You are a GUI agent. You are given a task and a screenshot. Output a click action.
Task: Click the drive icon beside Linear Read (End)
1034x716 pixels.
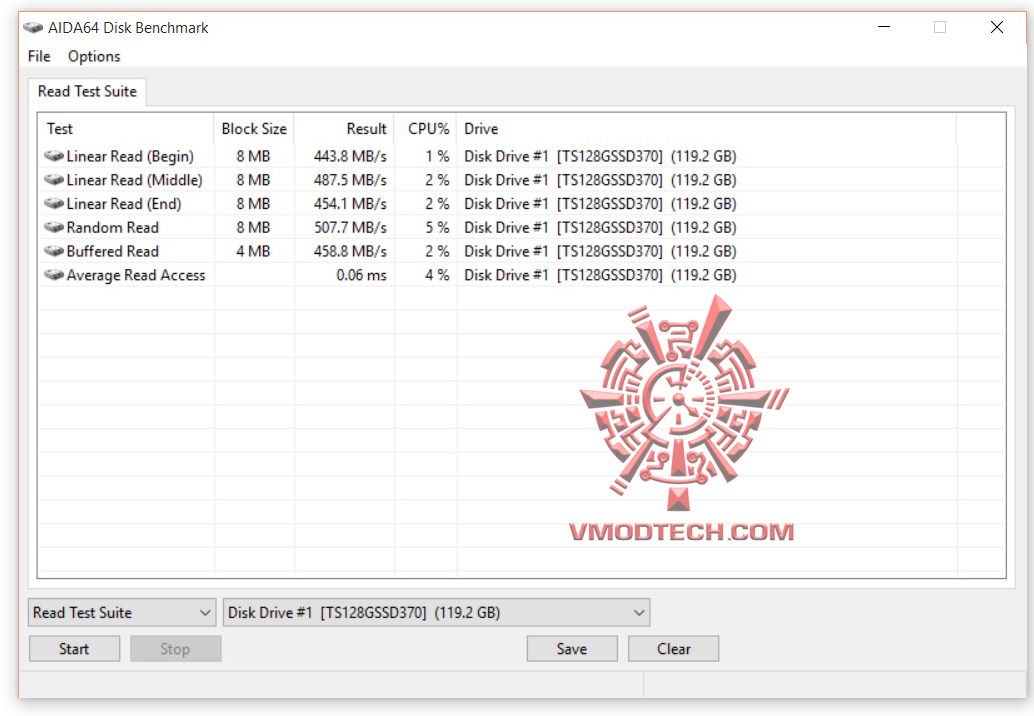pyautogui.click(x=53, y=204)
